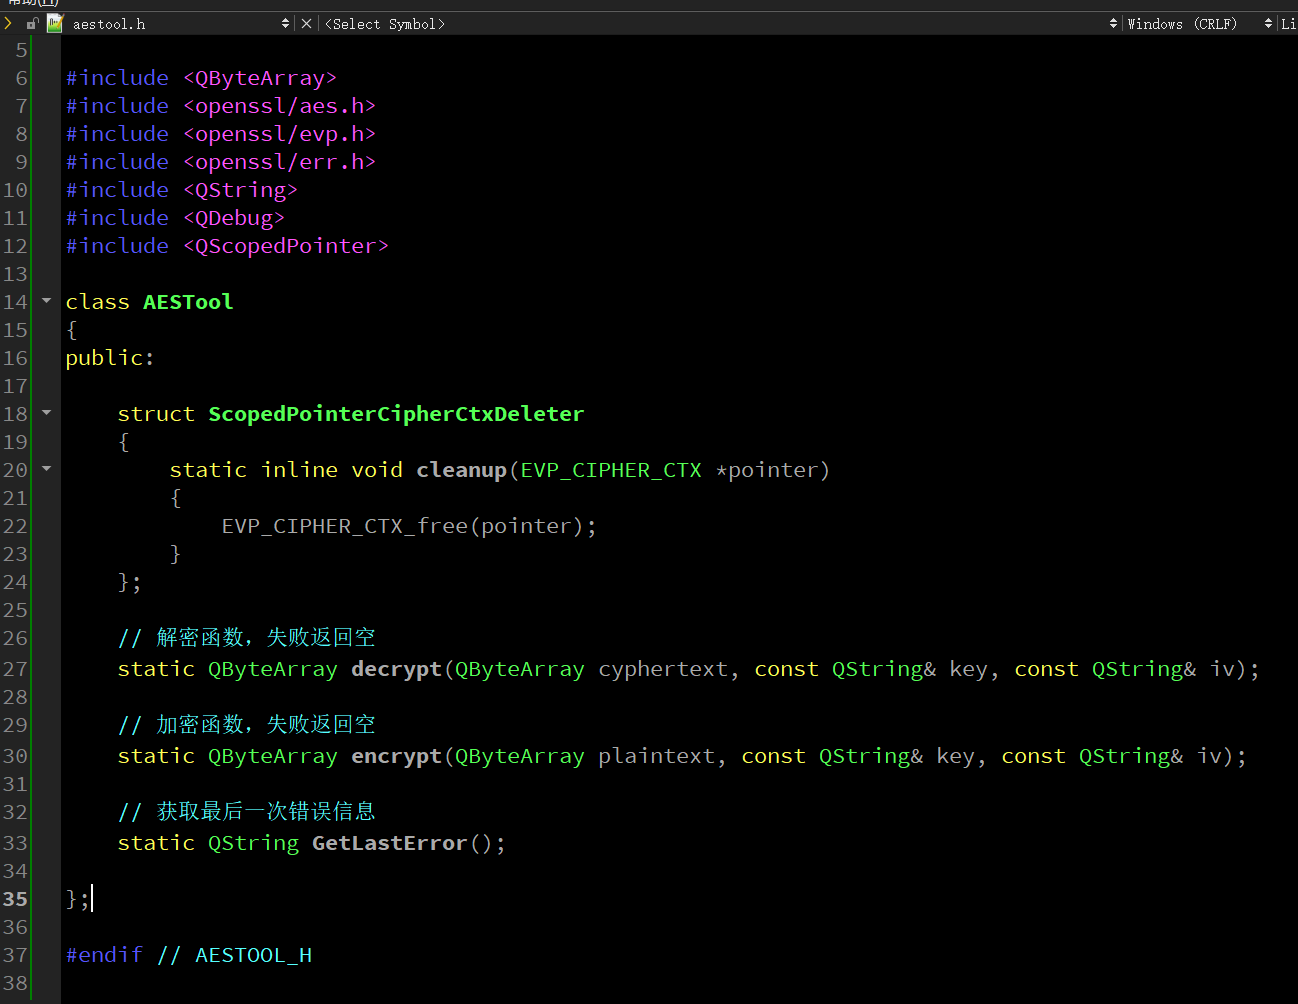Viewport: 1298px width, 1004px height.
Task: Click the #endif directive
Action: 104,955
